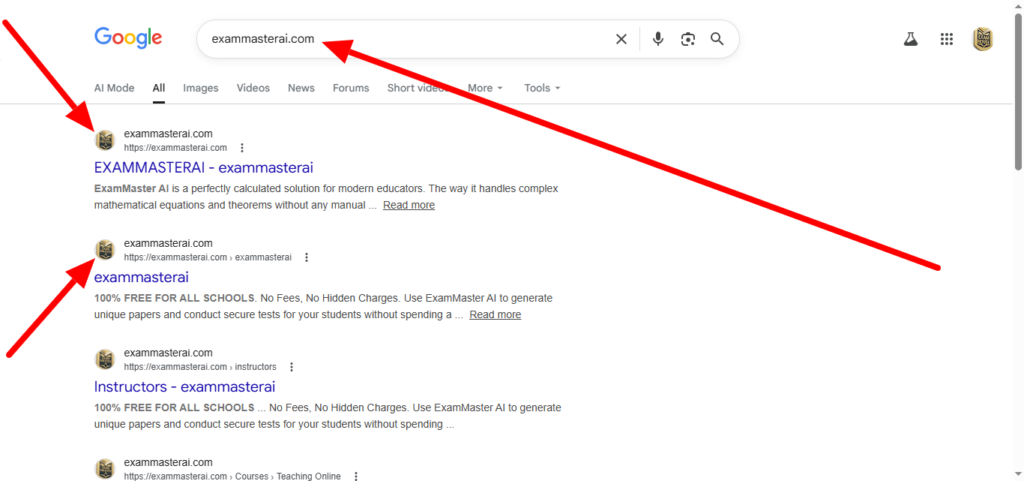Open the exammasterai result title link
Viewport: 1024px width, 481px height.
tap(142, 277)
